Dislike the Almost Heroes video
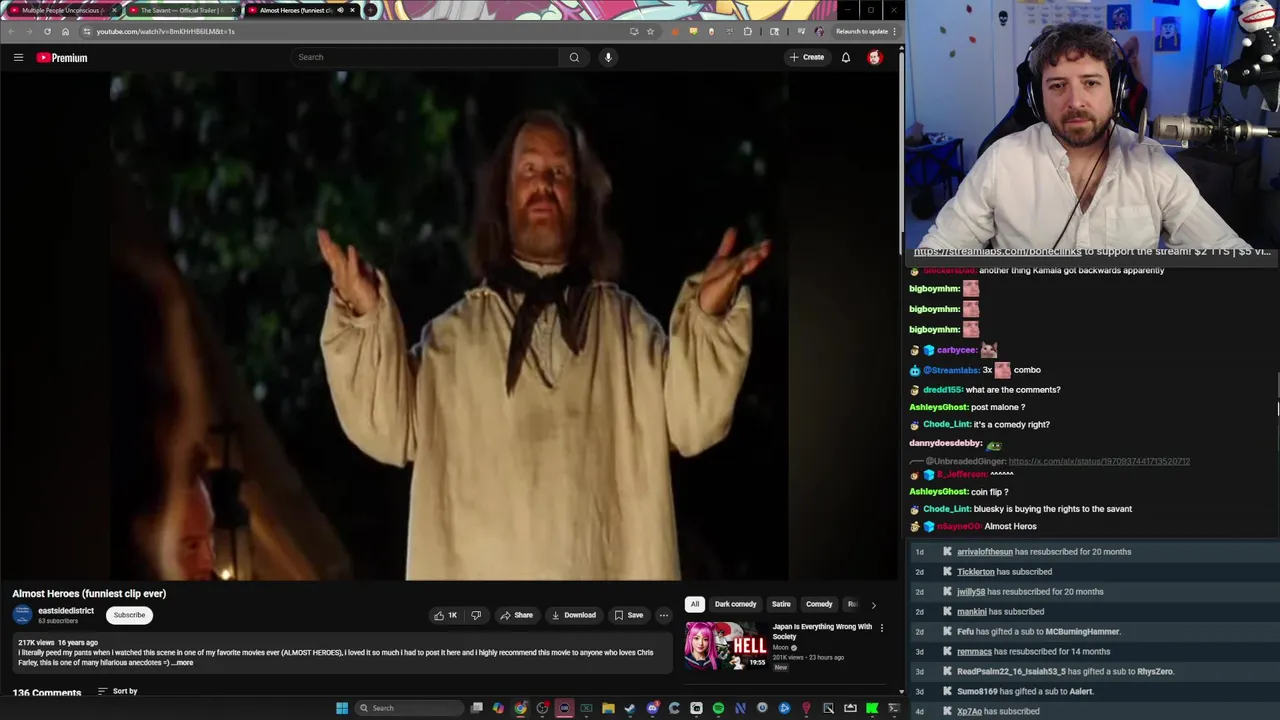1280x720 pixels. tap(476, 615)
